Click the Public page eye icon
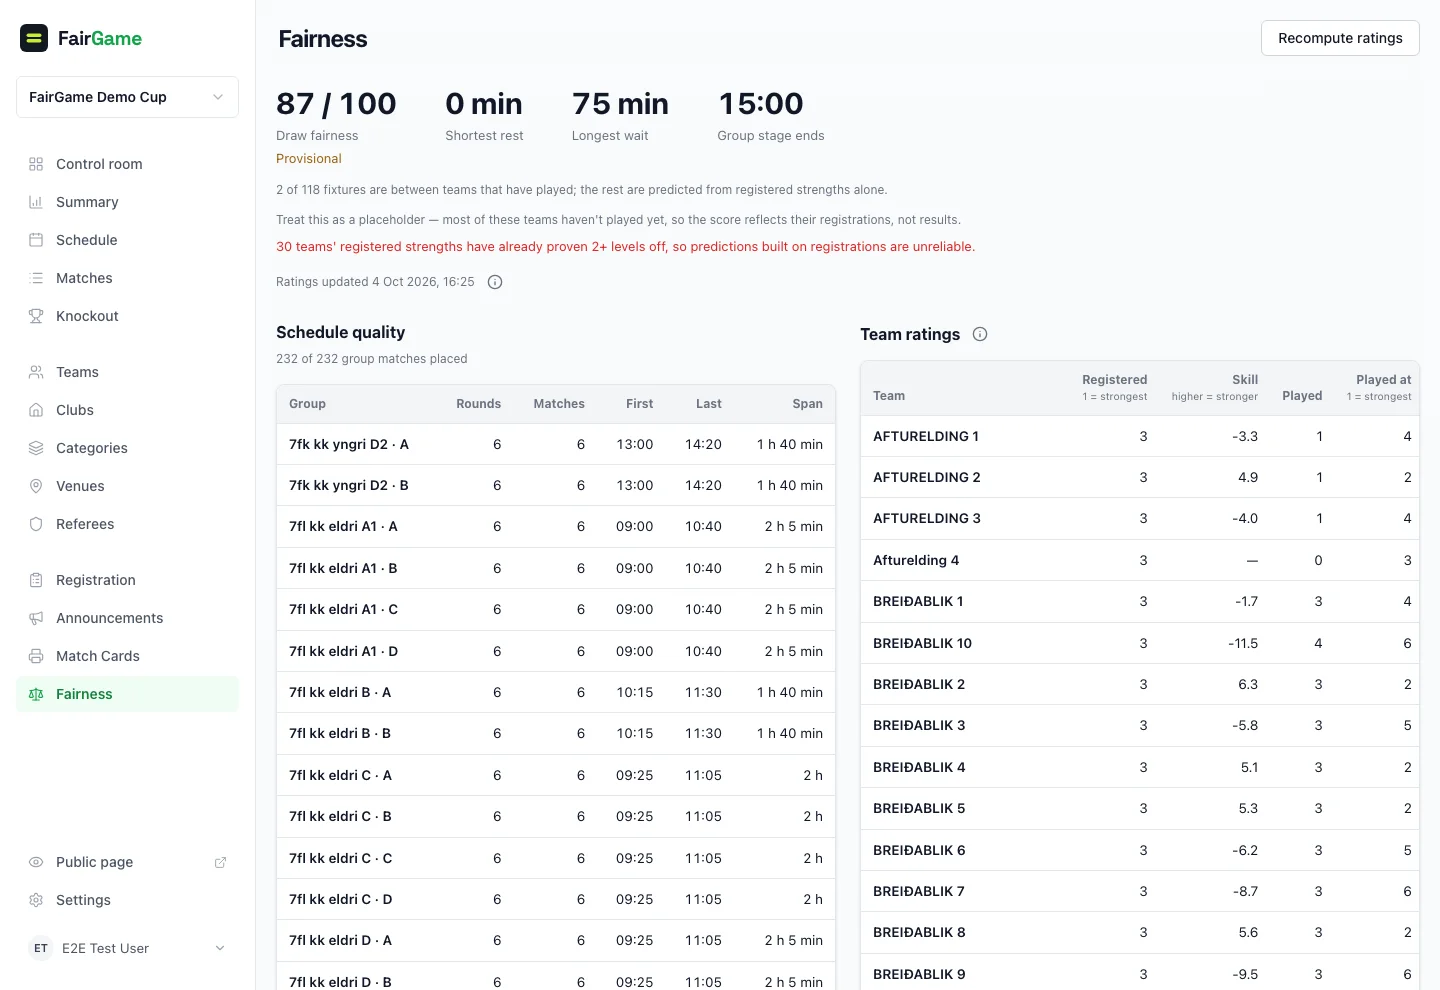This screenshot has width=1440, height=990. pos(36,862)
